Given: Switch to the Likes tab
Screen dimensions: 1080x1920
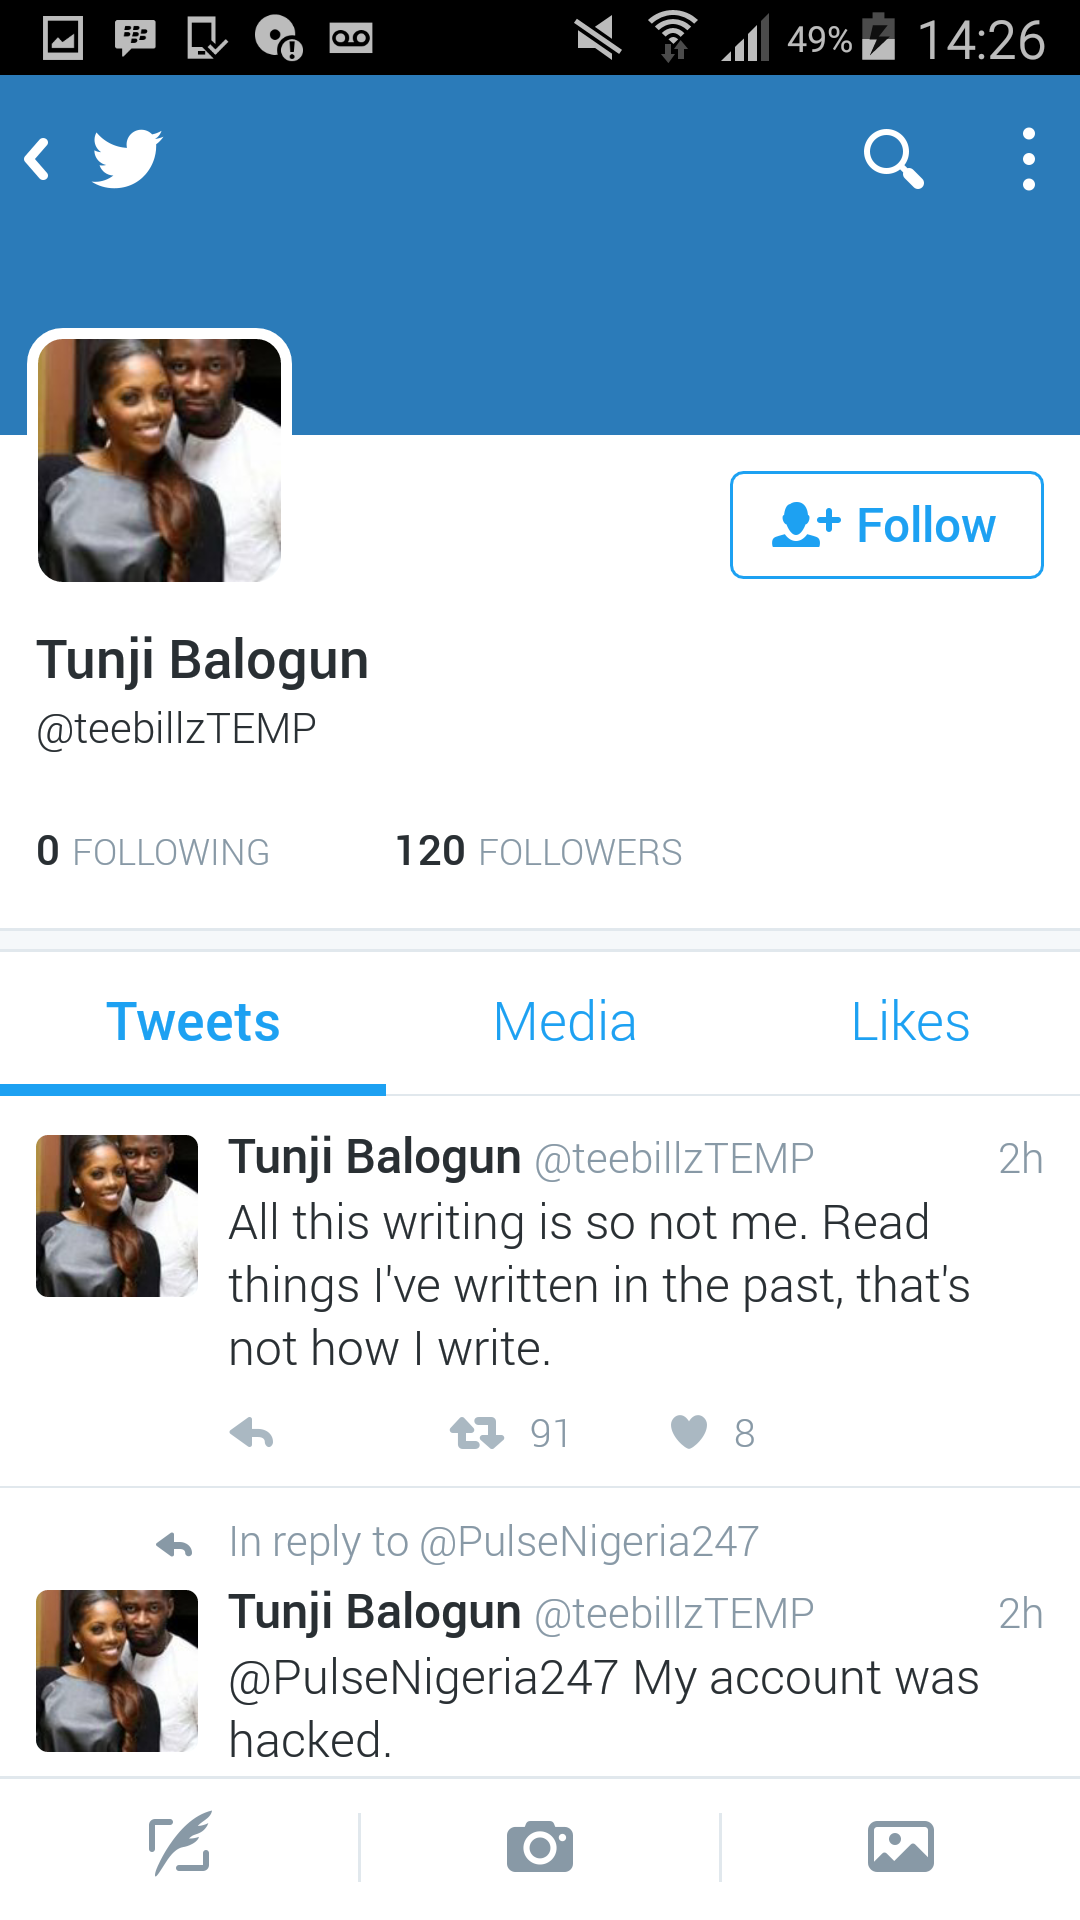Looking at the screenshot, I should tap(910, 1023).
